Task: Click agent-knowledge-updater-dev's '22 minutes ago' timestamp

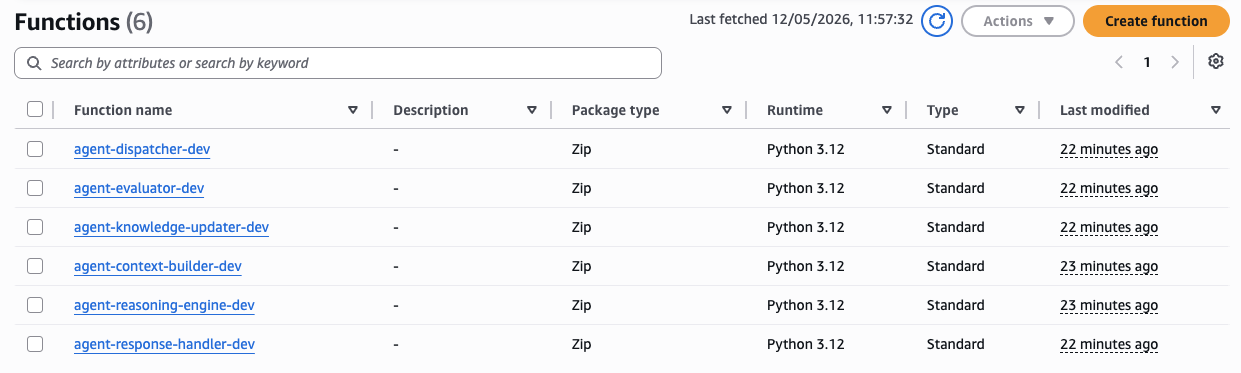Action: point(1109,227)
